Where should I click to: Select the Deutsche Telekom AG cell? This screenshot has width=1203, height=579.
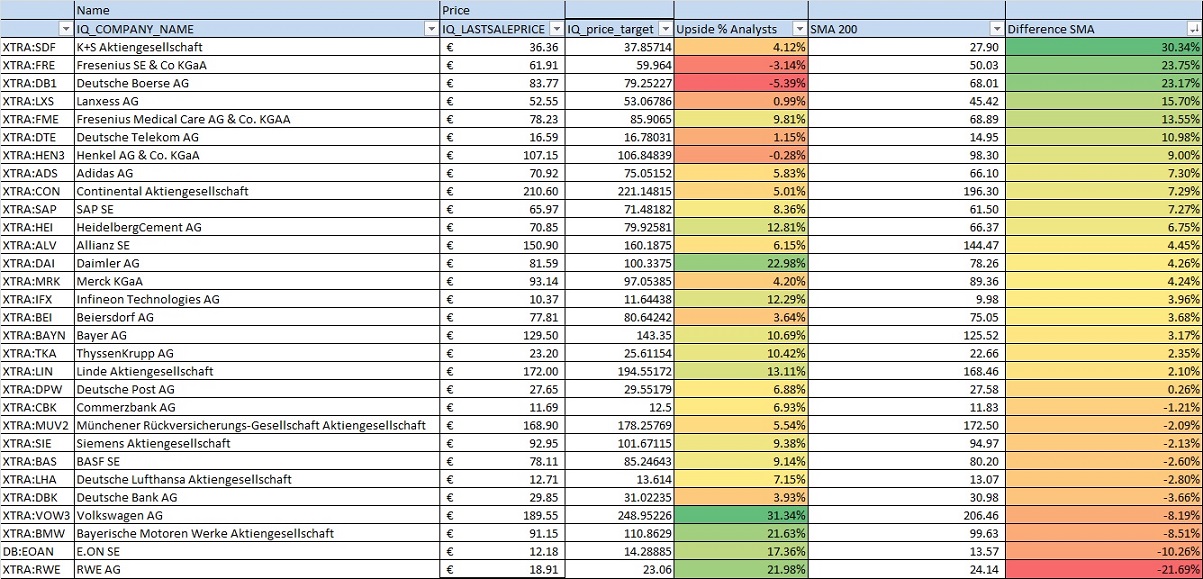coord(257,137)
